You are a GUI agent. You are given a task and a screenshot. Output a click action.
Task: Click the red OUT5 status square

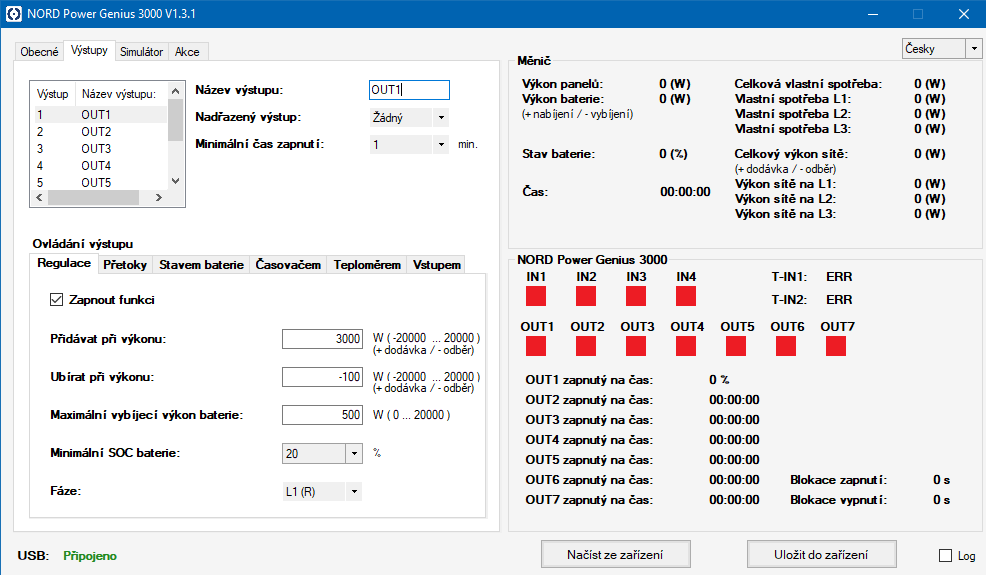tap(736, 346)
